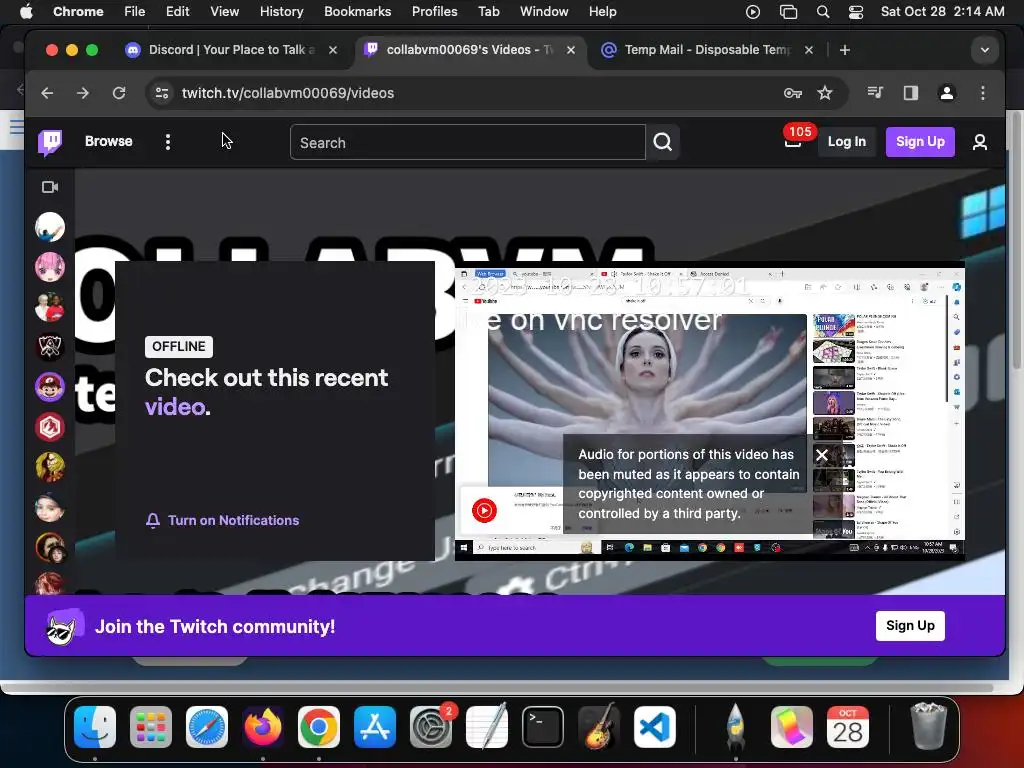Viewport: 1024px width, 768px height.
Task: Open the Safari icon in the Dock
Action: click(x=207, y=727)
